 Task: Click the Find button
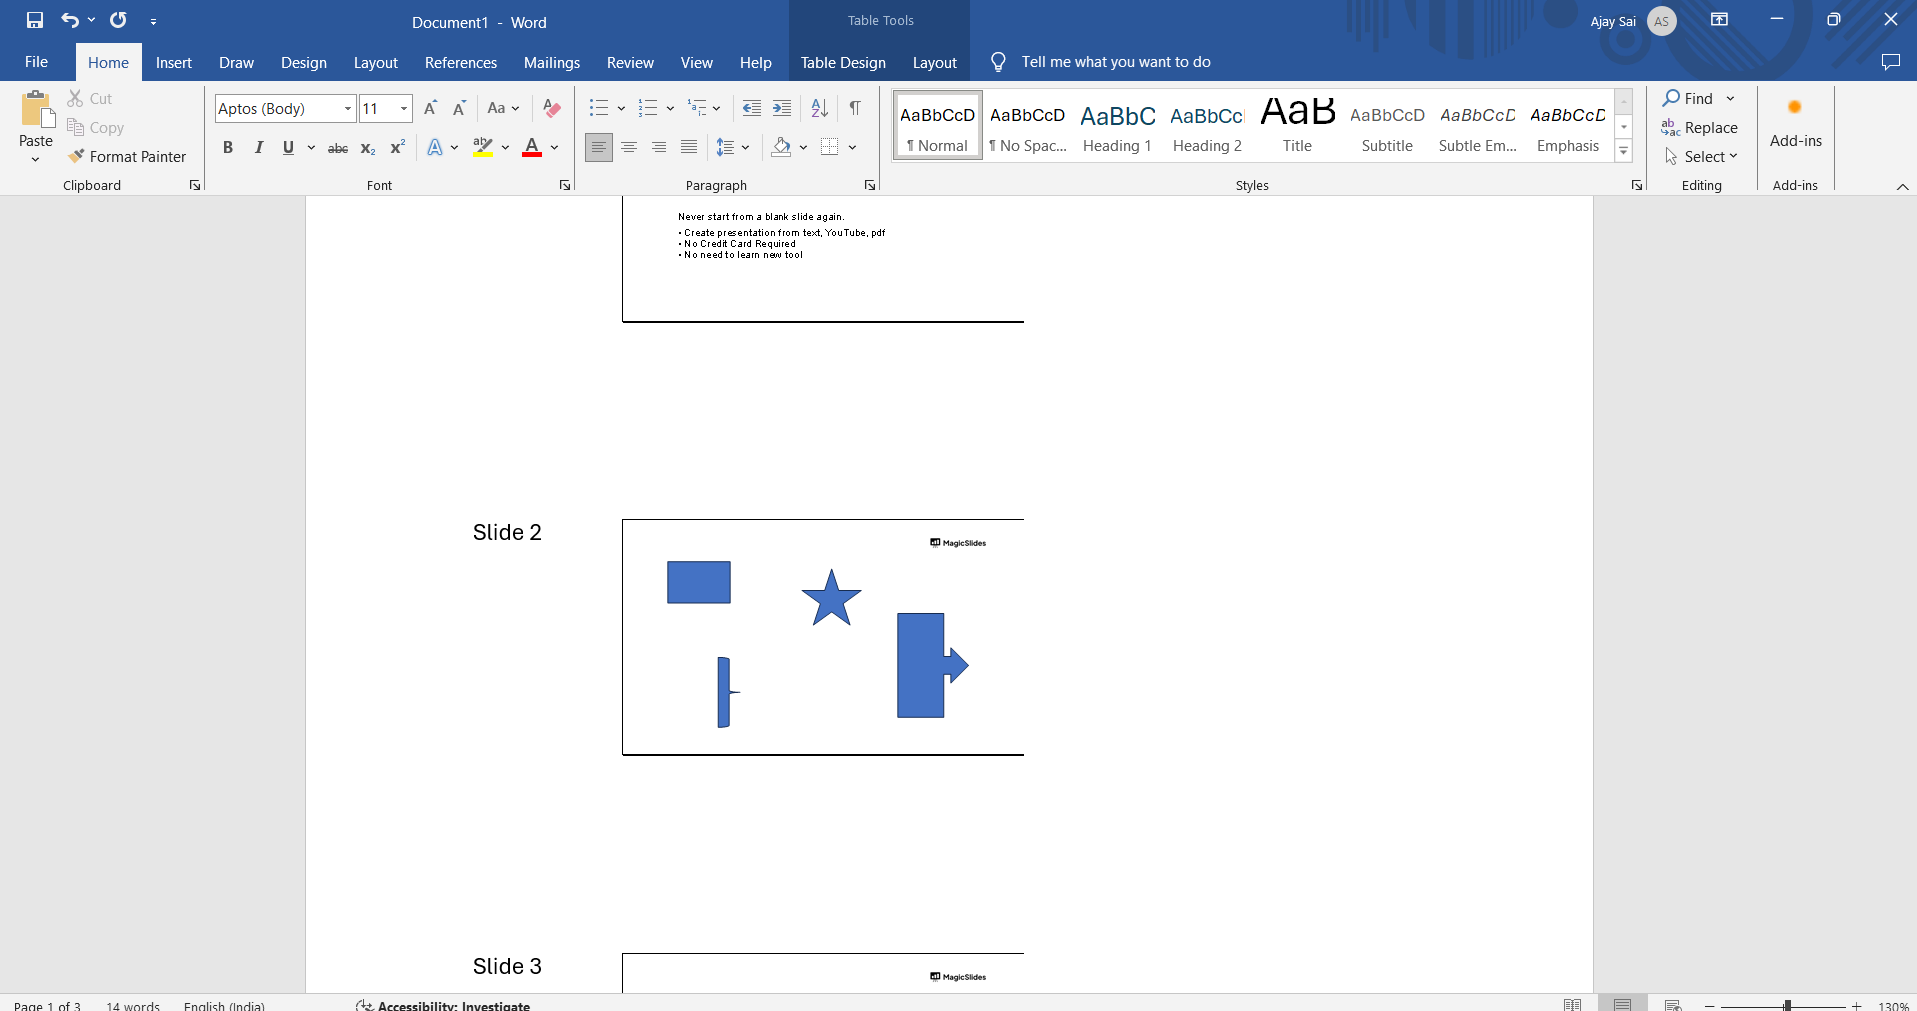(1689, 98)
